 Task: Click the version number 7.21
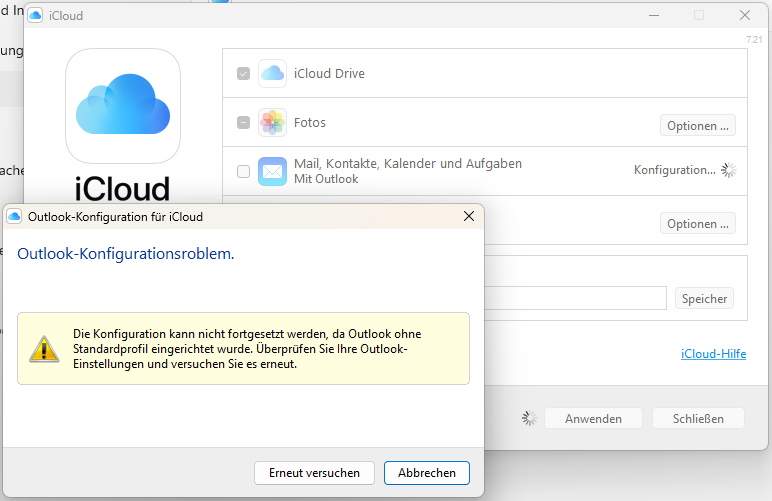tap(754, 39)
